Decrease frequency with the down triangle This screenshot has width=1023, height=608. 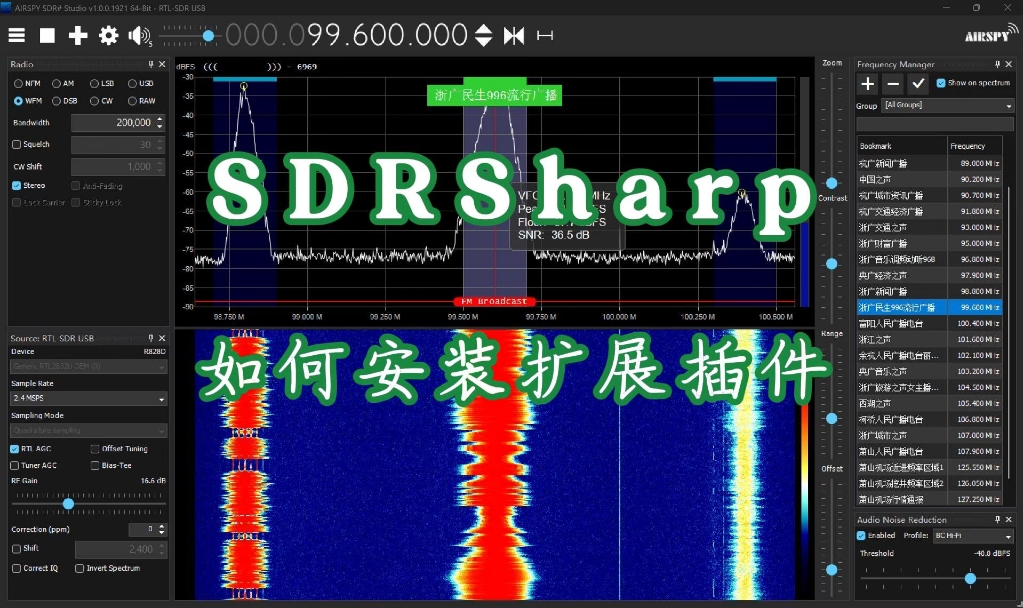point(483,42)
